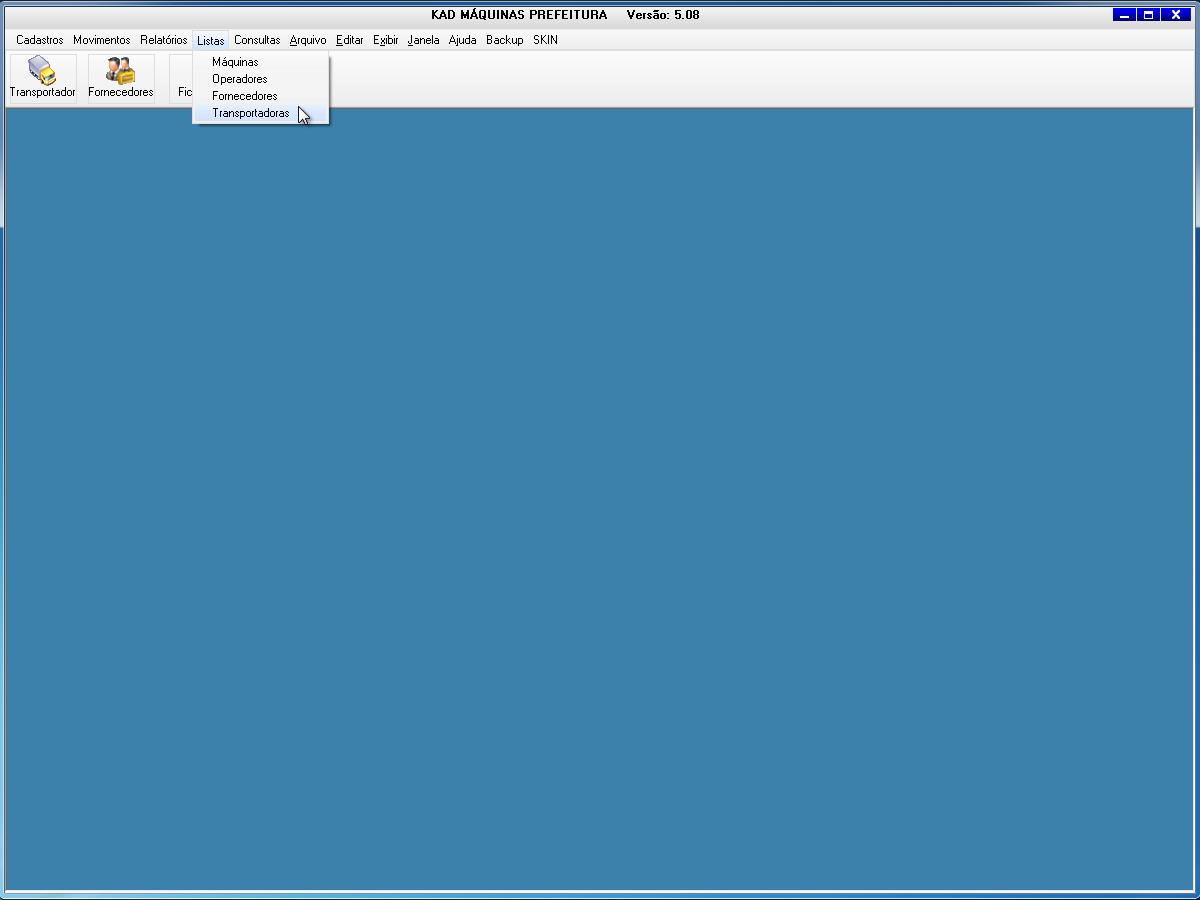Open the Relatórios menu
This screenshot has height=900, width=1200.
(164, 40)
